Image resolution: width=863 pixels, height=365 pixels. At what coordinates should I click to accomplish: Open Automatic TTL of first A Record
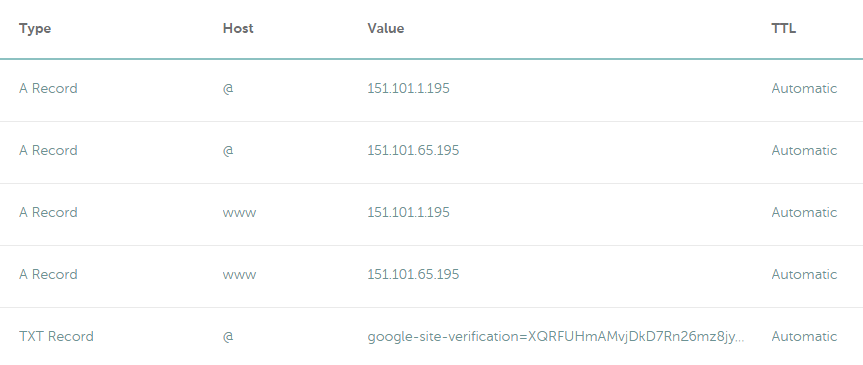(804, 89)
